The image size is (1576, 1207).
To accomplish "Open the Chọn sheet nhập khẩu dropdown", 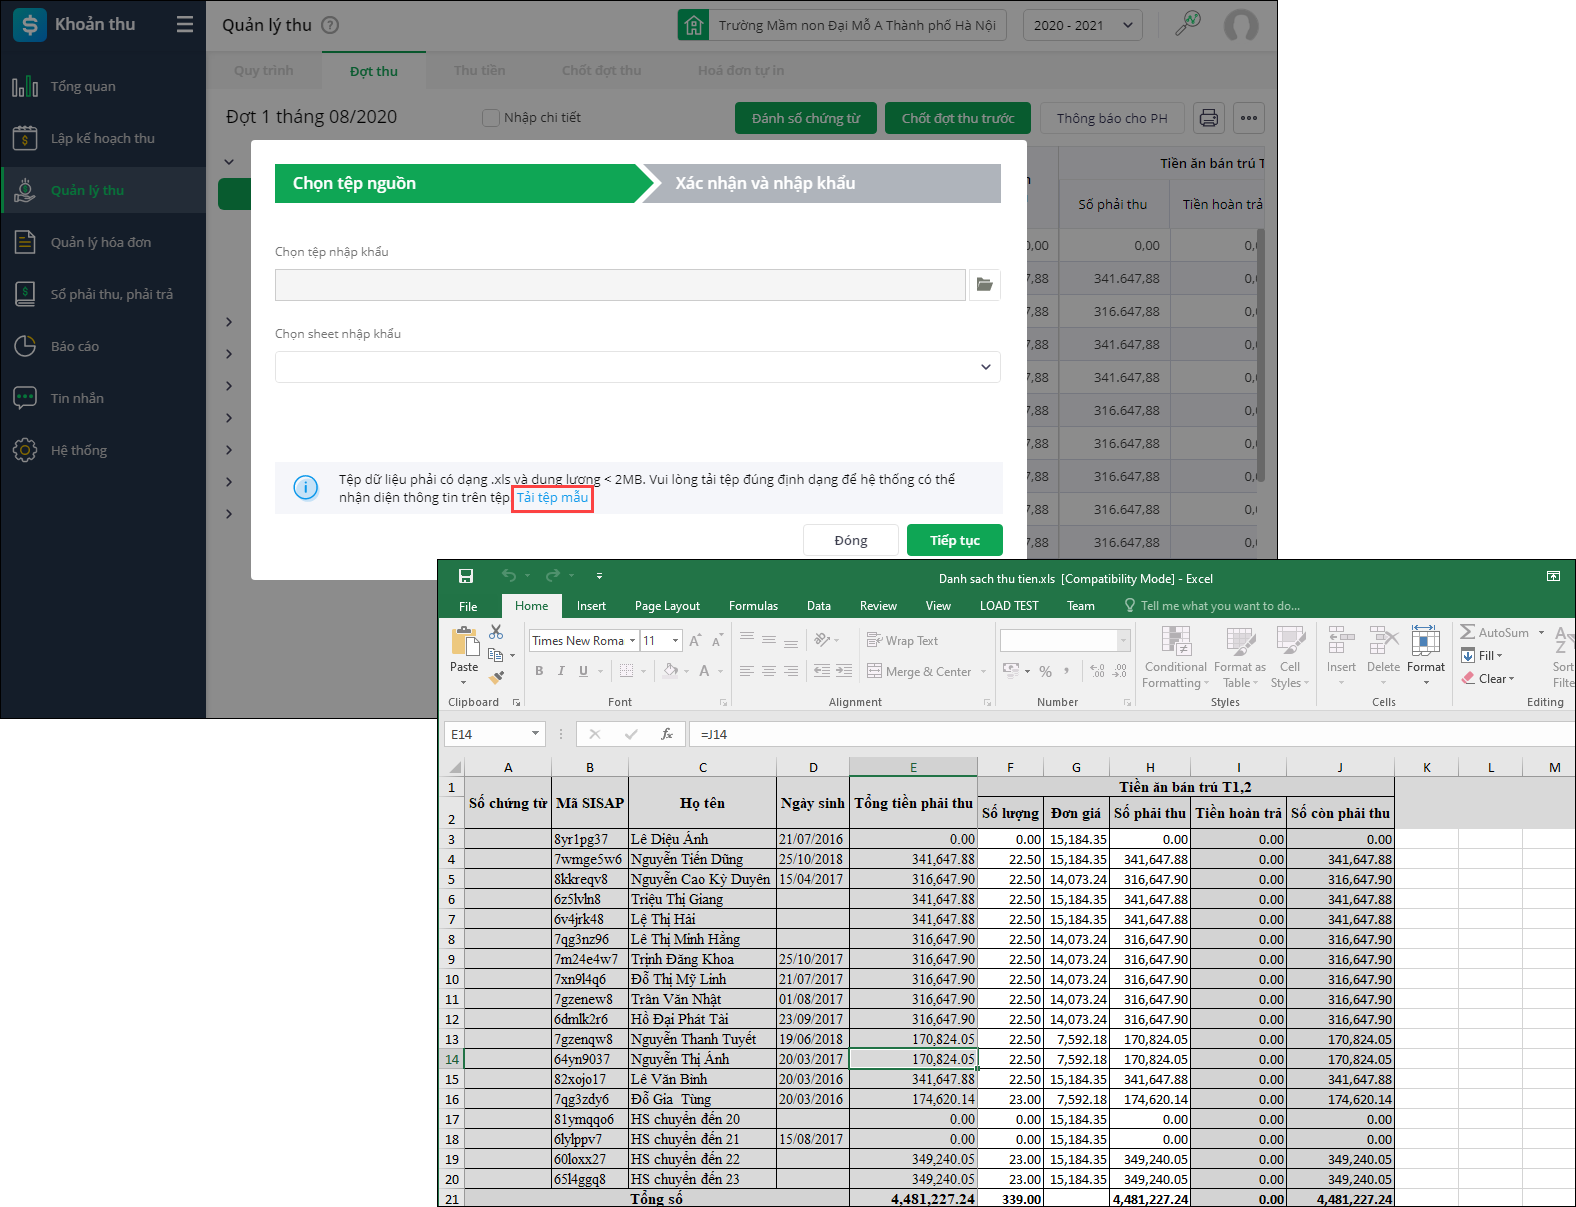I will pyautogui.click(x=638, y=367).
